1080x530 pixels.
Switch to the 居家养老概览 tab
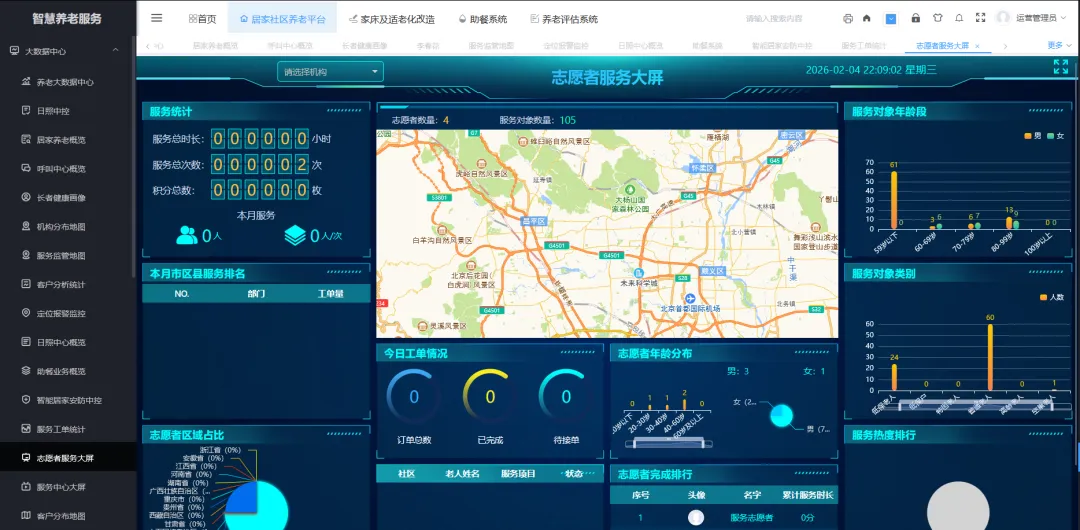click(x=216, y=46)
